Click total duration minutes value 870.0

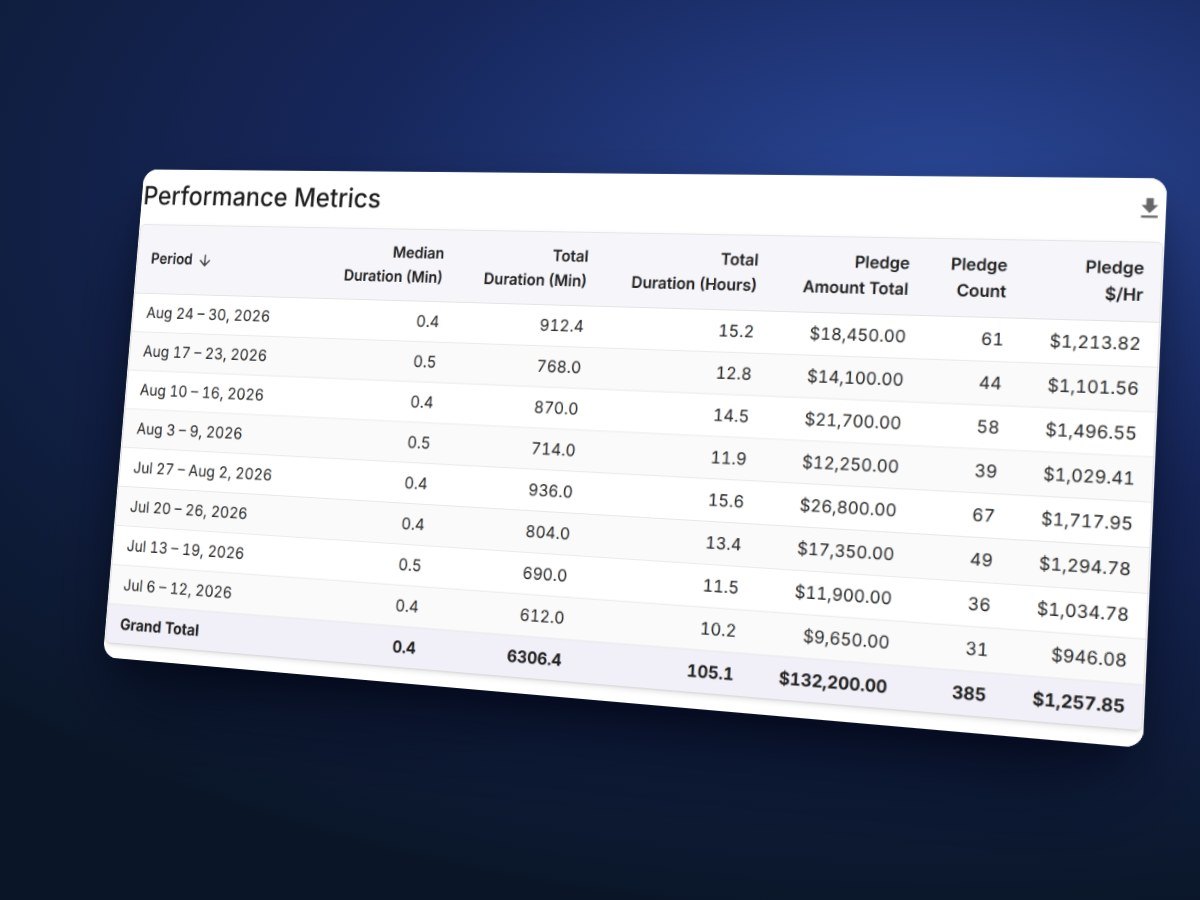point(555,408)
